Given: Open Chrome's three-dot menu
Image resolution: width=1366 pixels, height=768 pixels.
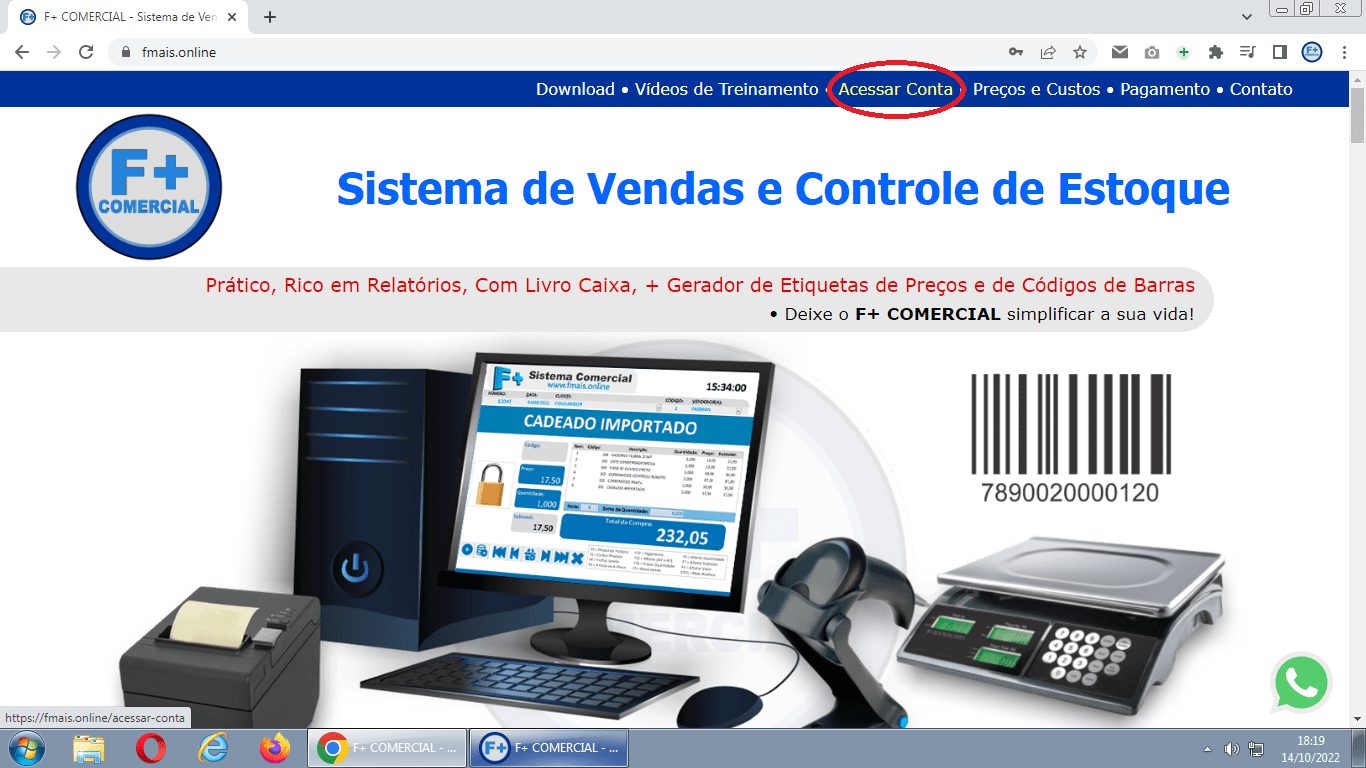Looking at the screenshot, I should tap(1343, 52).
